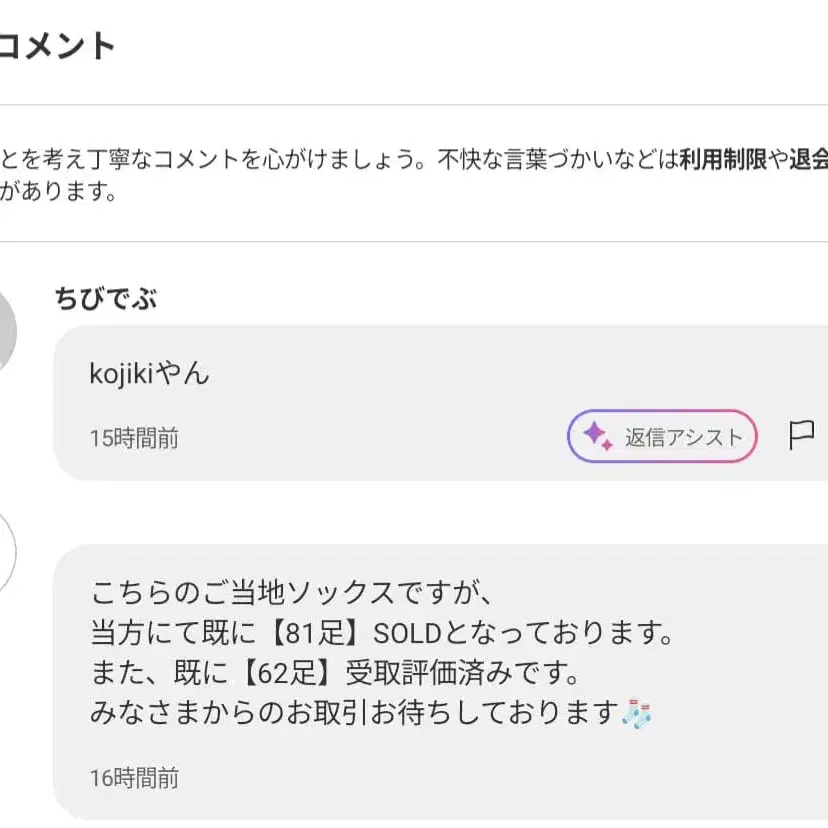828x828 pixels.
Task: Select the kojikiやん comment text
Action: tap(149, 374)
